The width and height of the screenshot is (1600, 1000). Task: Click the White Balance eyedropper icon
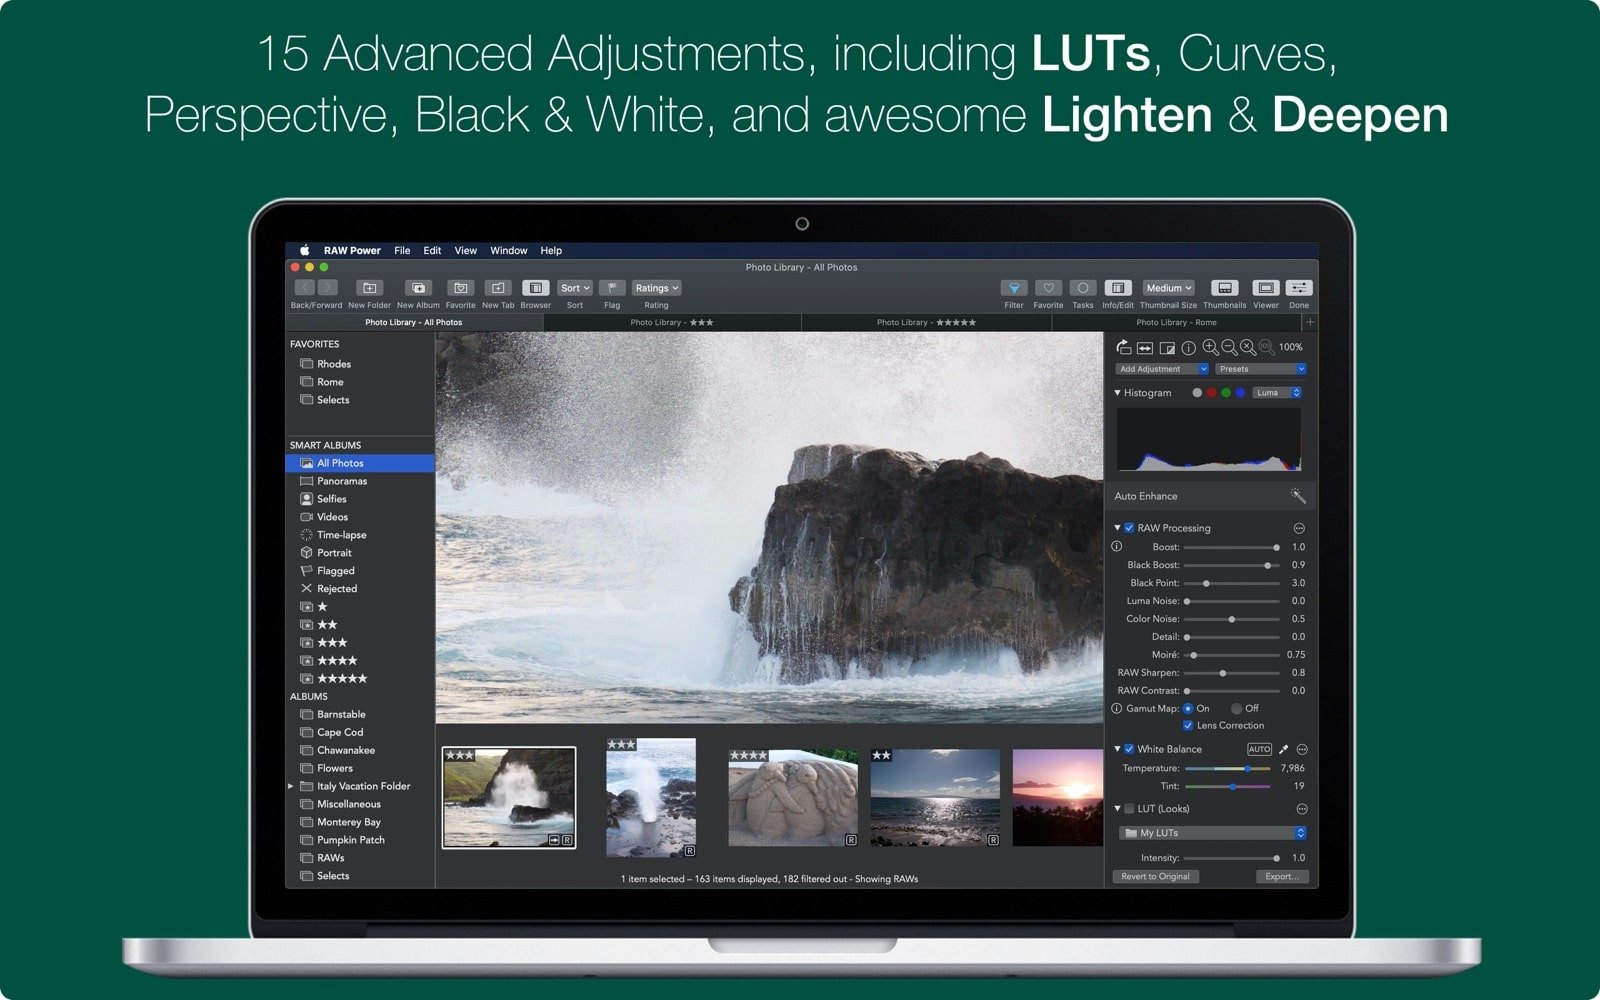1284,748
